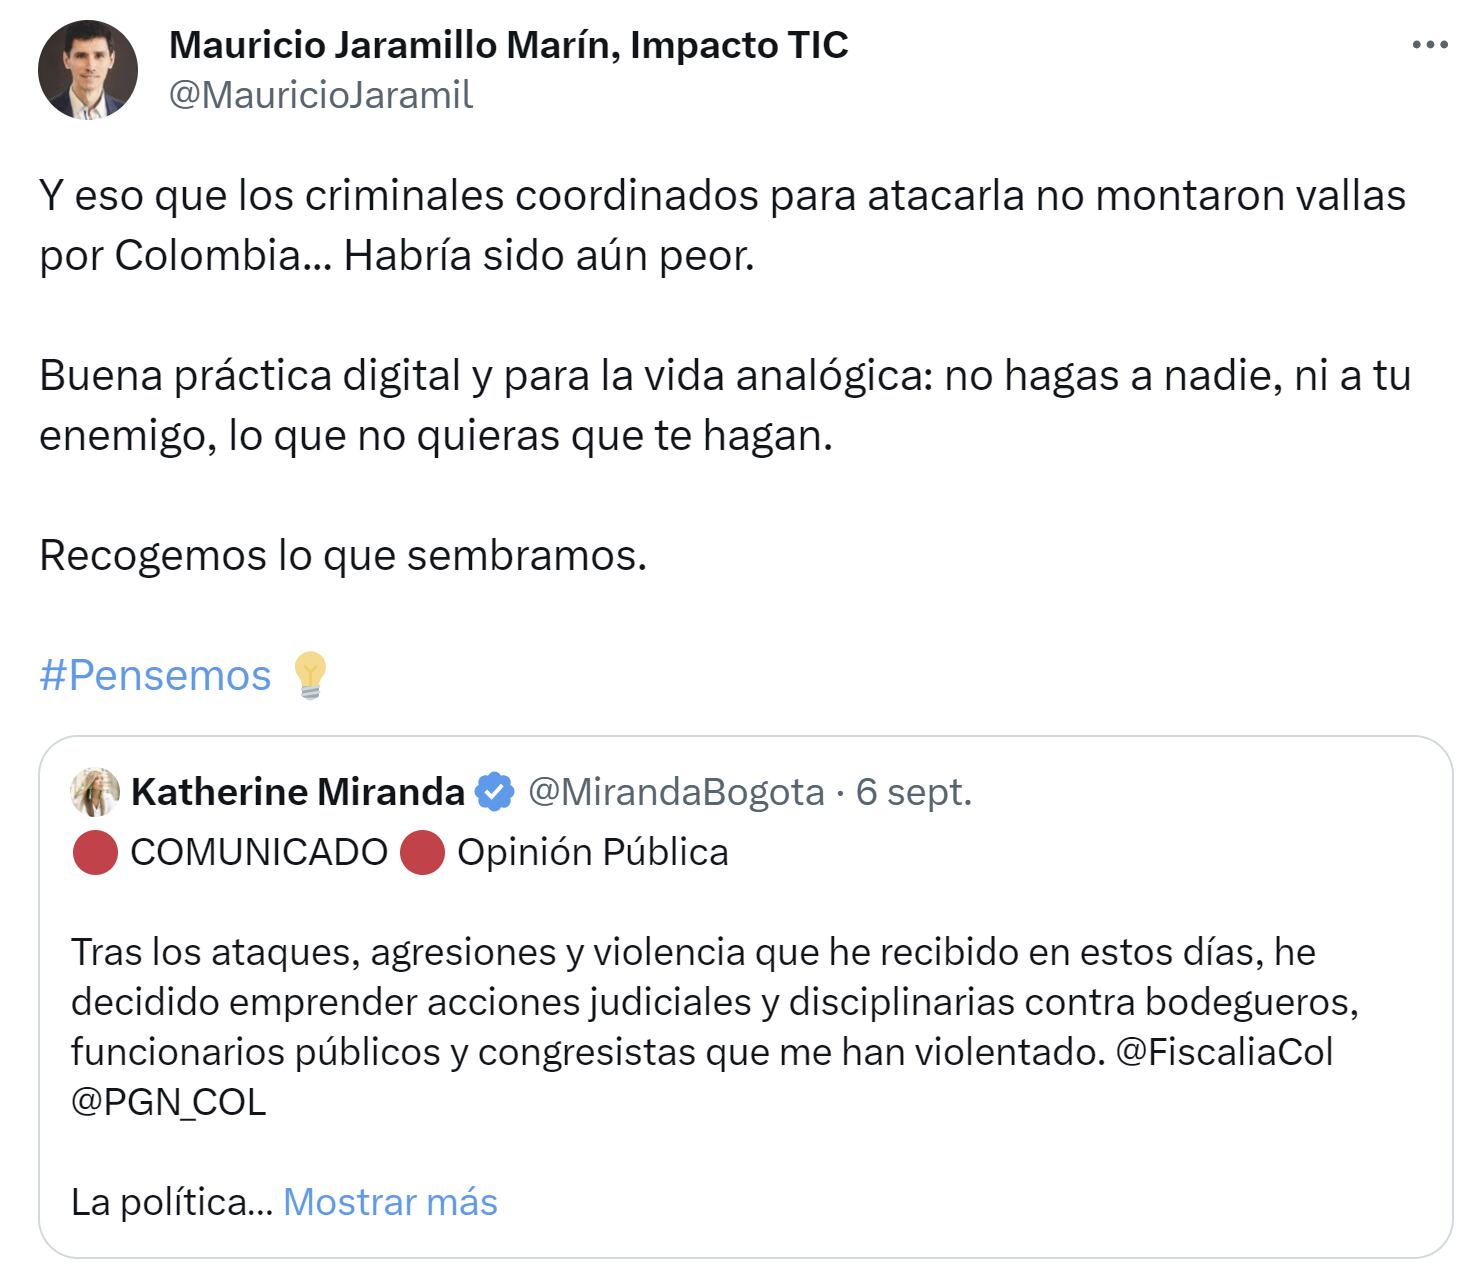The image size is (1483, 1266).
Task: Click the first red circle emoji before COMUNICADO
Action: pyautogui.click(x=95, y=853)
